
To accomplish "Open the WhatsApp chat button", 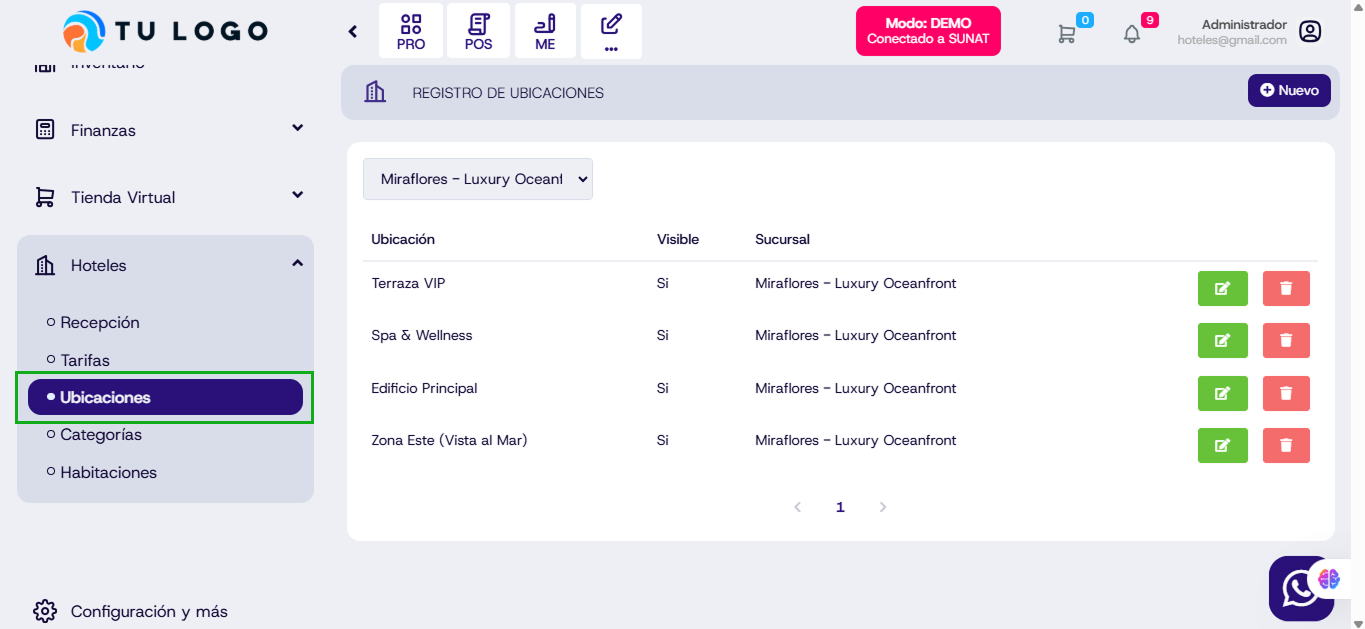I will [x=1299, y=589].
